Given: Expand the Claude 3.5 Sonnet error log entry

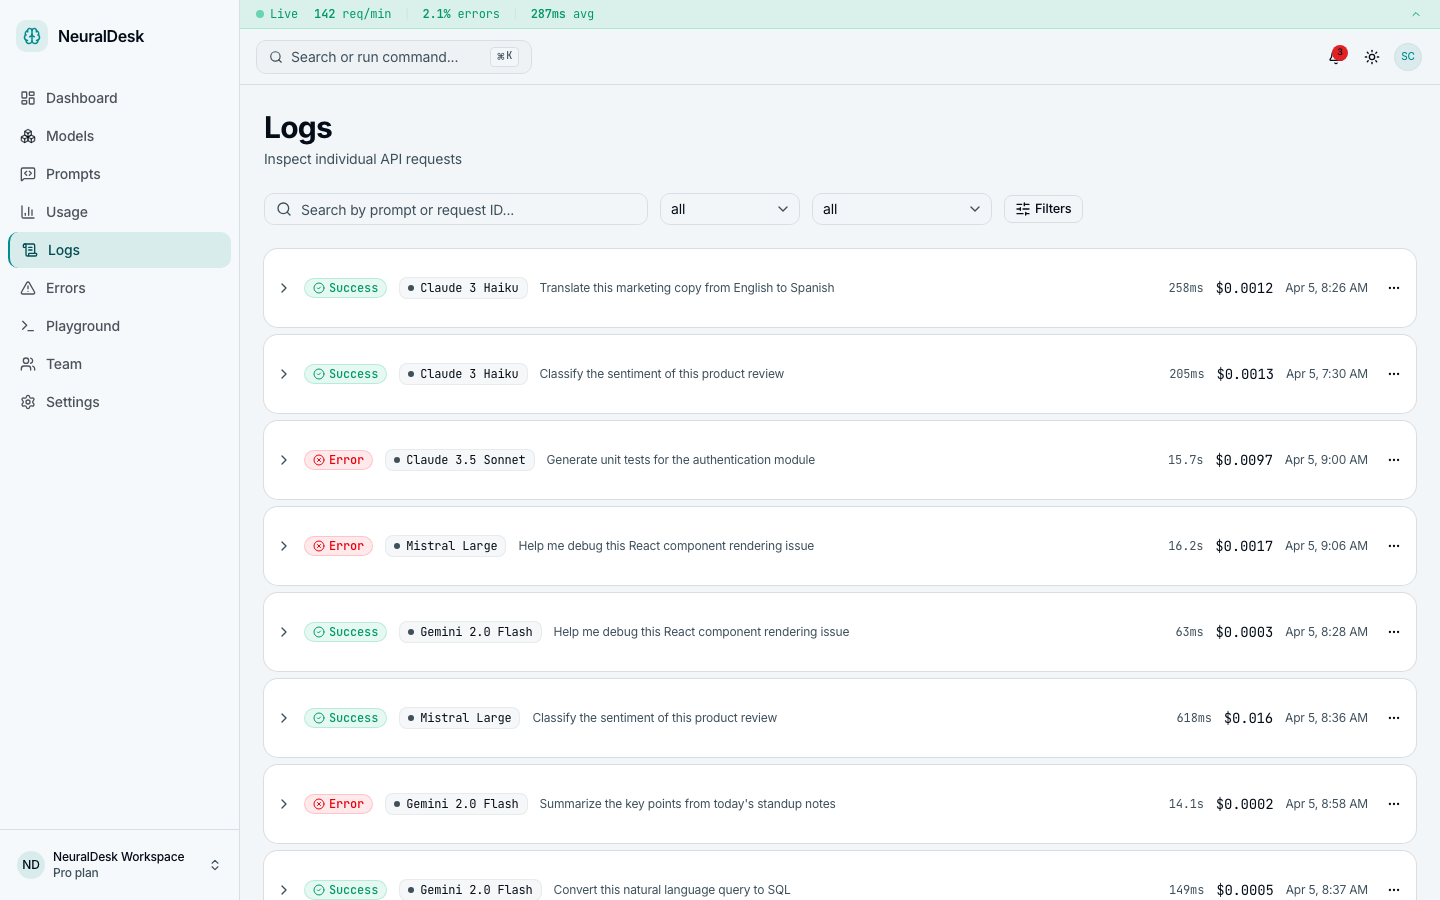Looking at the screenshot, I should point(284,460).
